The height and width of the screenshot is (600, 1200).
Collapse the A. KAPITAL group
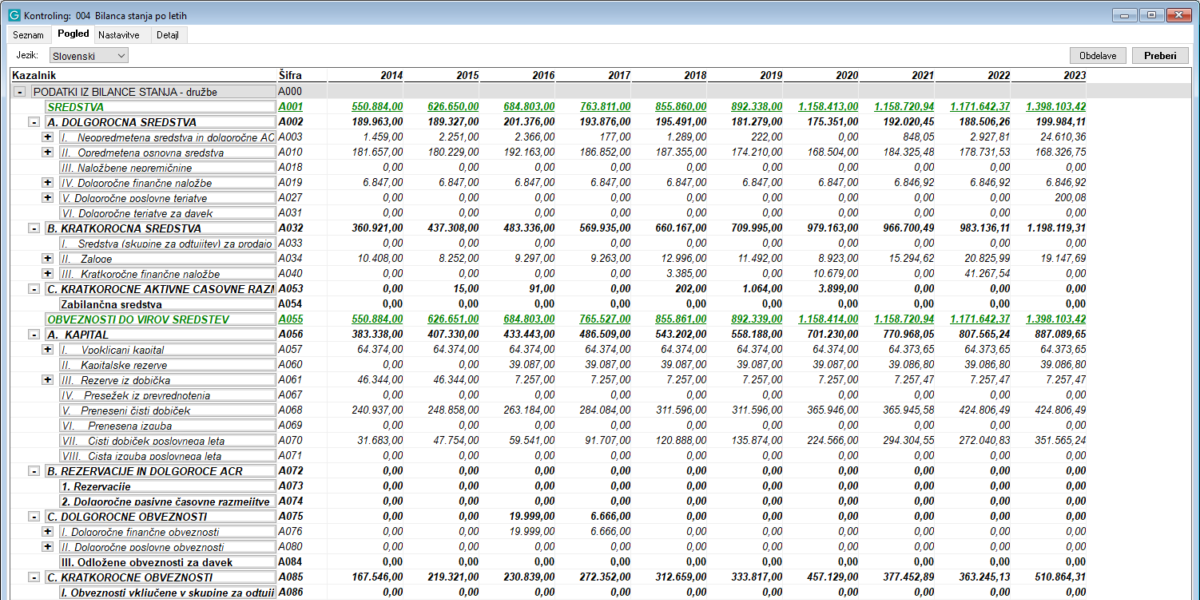(x=33, y=334)
